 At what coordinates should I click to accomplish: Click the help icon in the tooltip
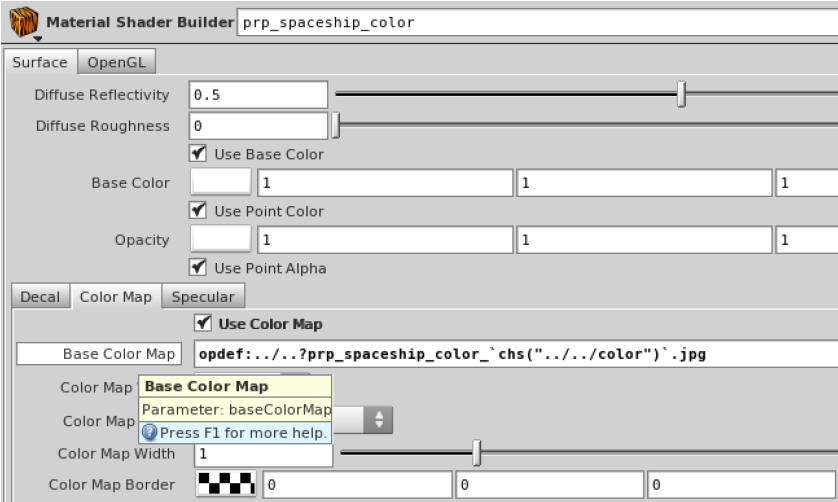[x=149, y=433]
